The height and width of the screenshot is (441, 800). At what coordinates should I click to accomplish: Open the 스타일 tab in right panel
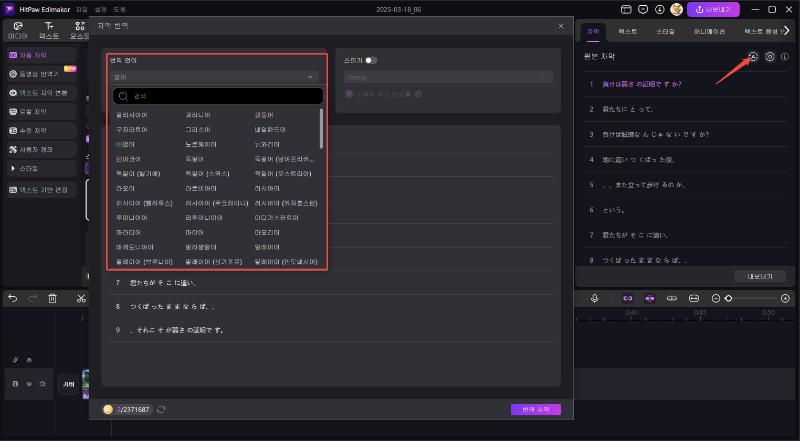[665, 32]
